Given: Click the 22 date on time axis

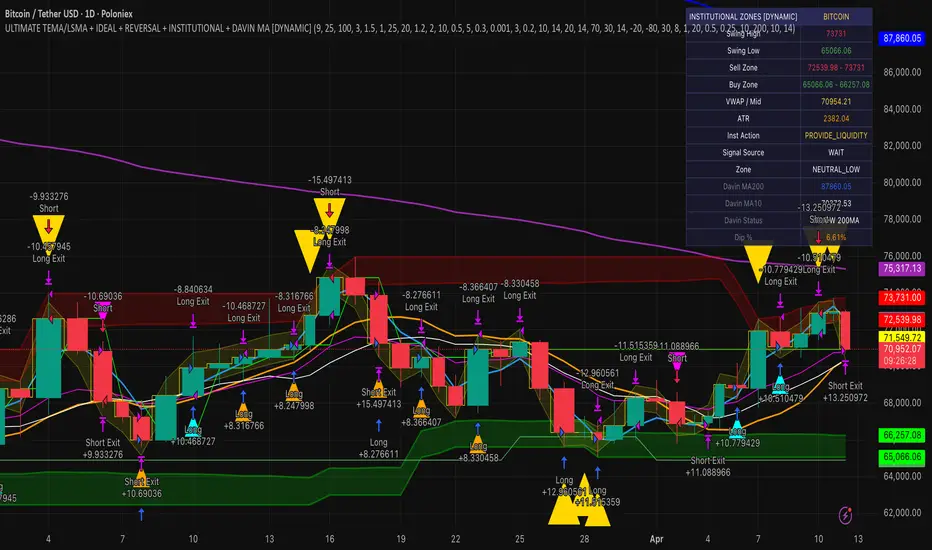Looking at the screenshot, I should (455, 539).
